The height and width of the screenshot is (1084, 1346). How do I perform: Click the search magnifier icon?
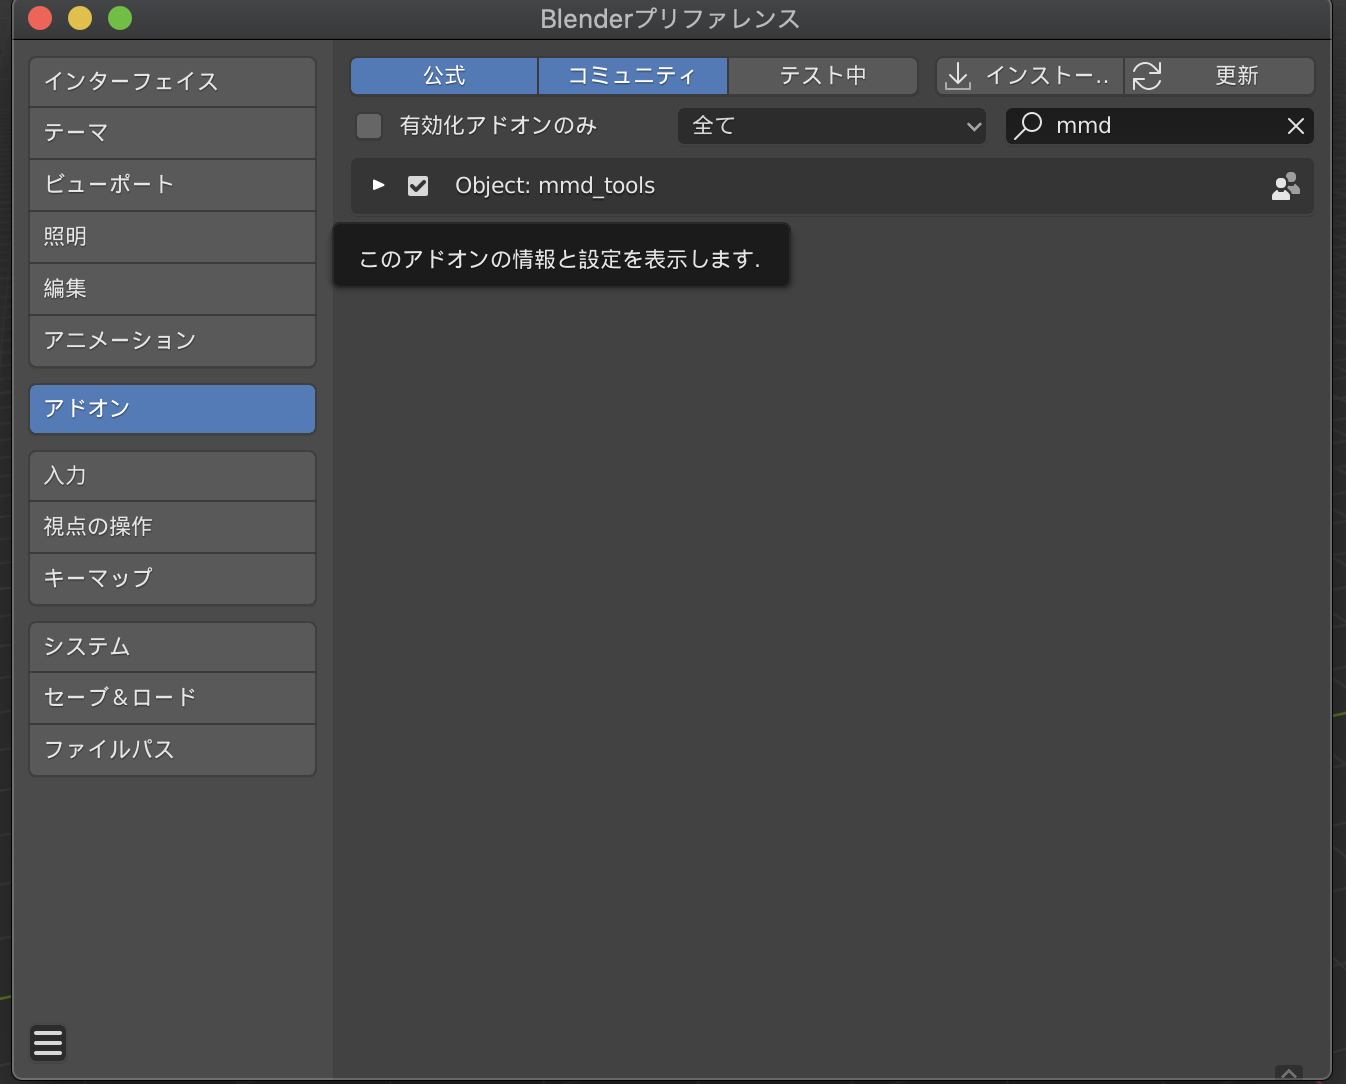click(1028, 126)
